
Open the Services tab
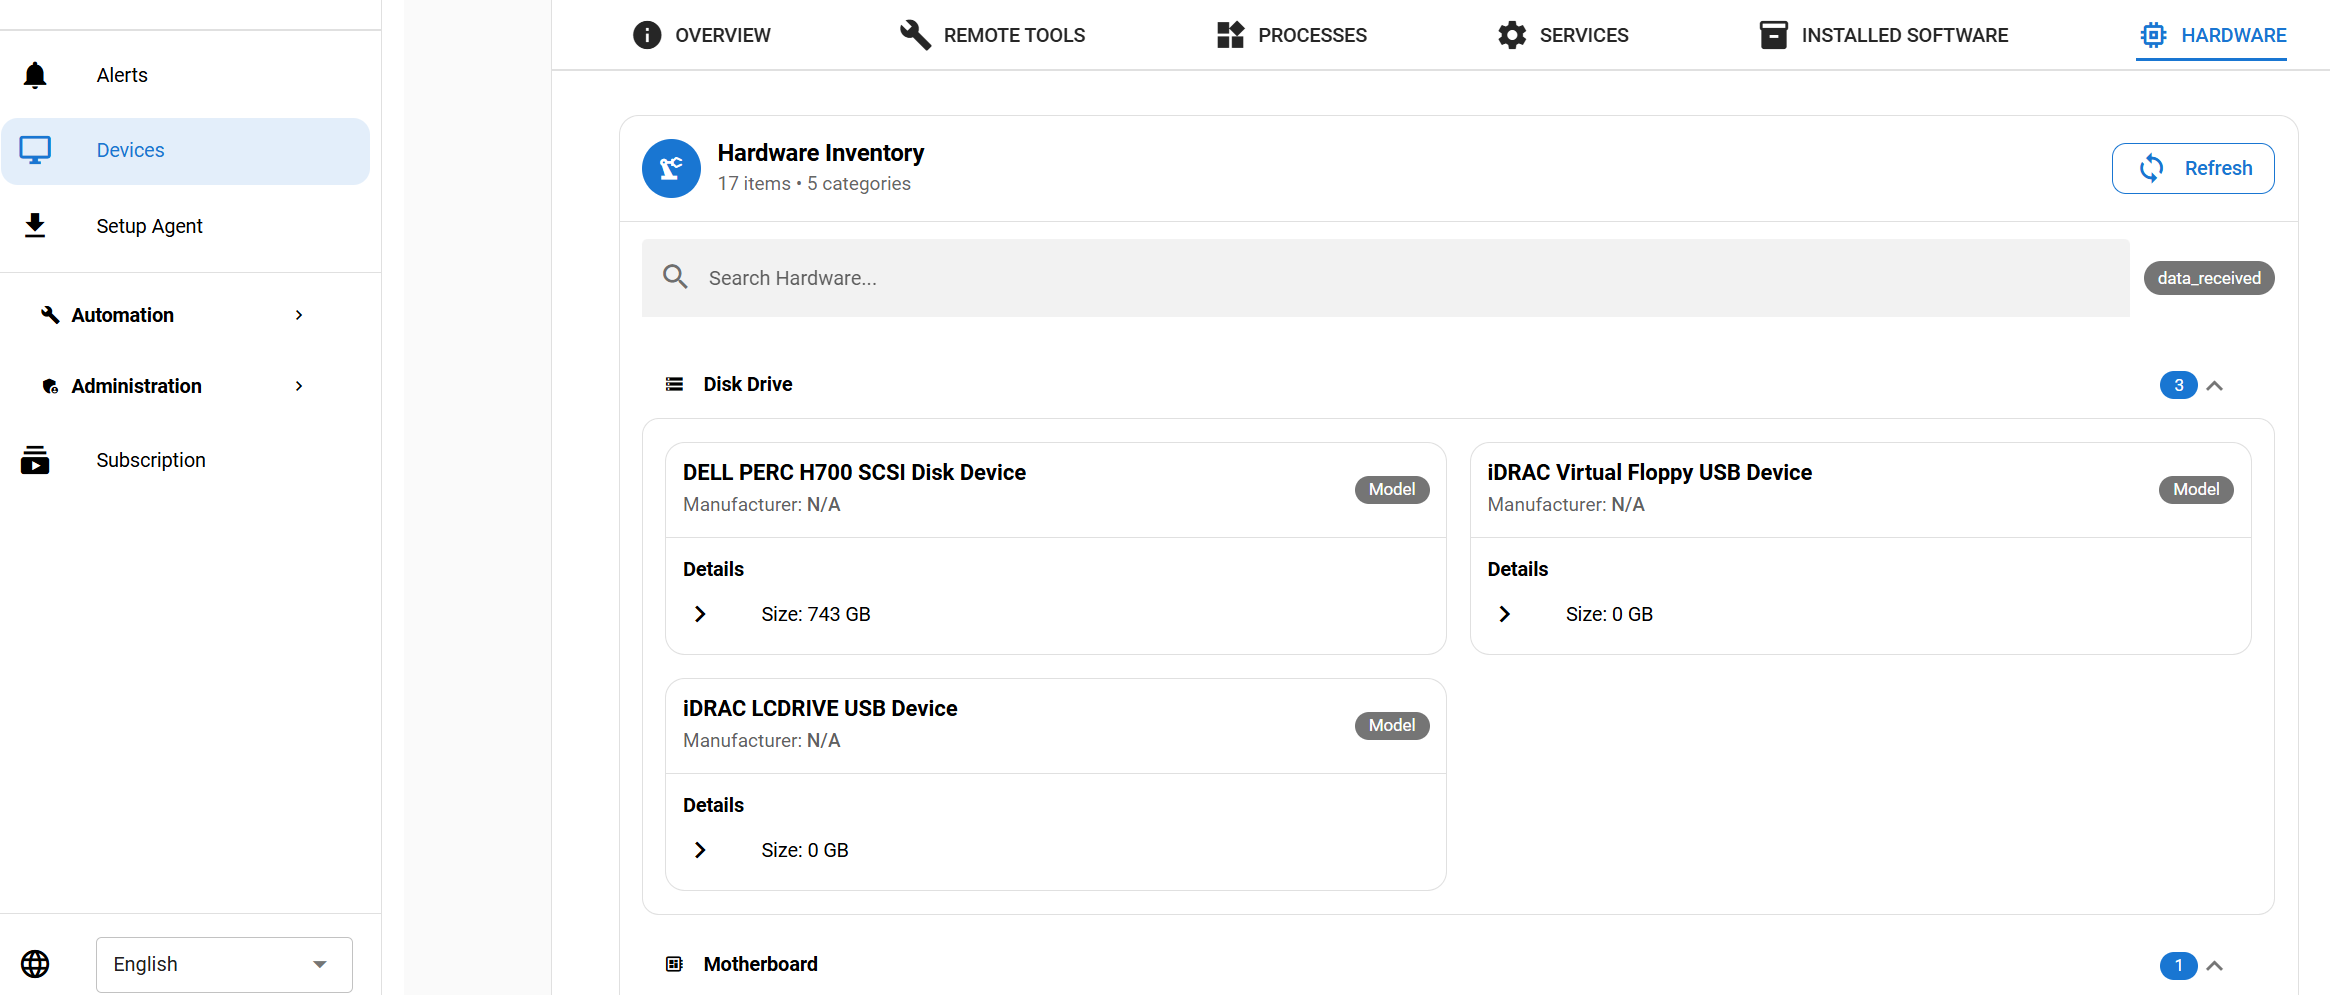(x=1563, y=34)
